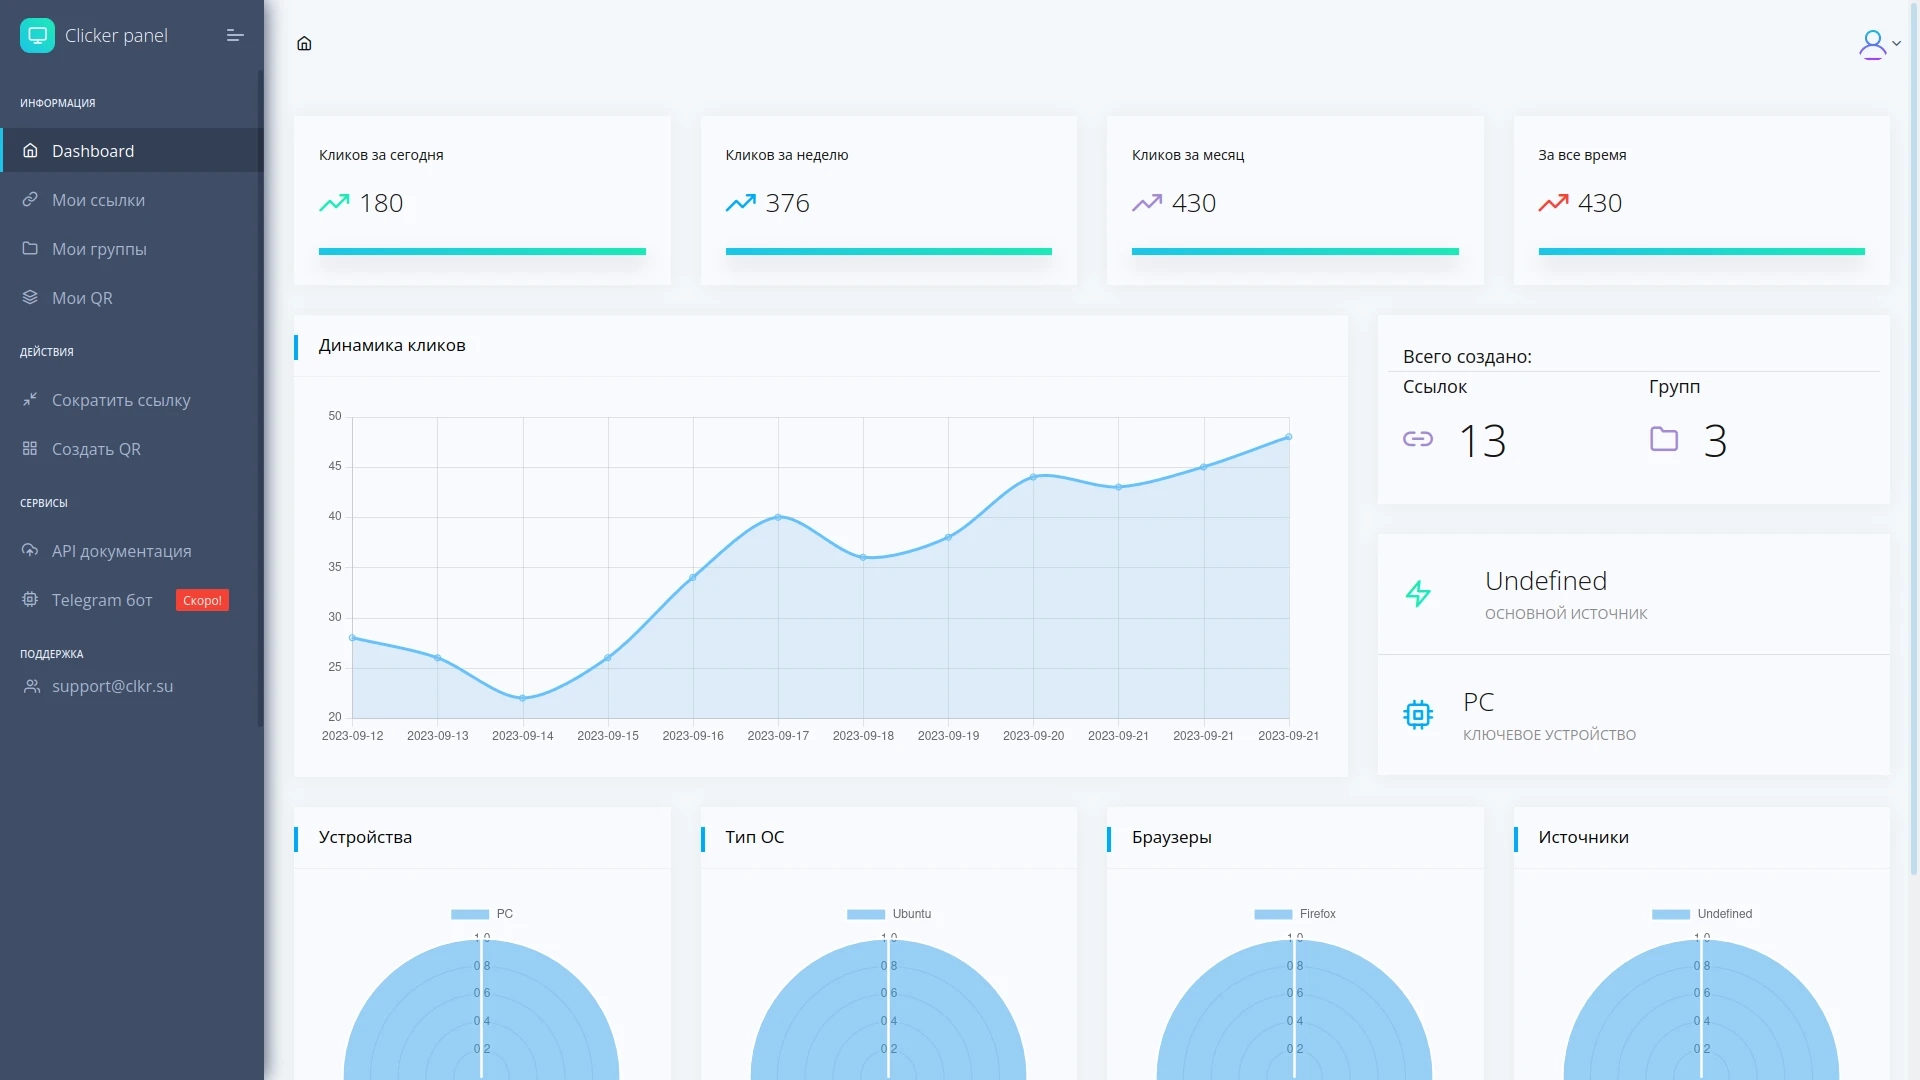Click the link icon next to 13
1920x1080 pixels.
(x=1418, y=439)
